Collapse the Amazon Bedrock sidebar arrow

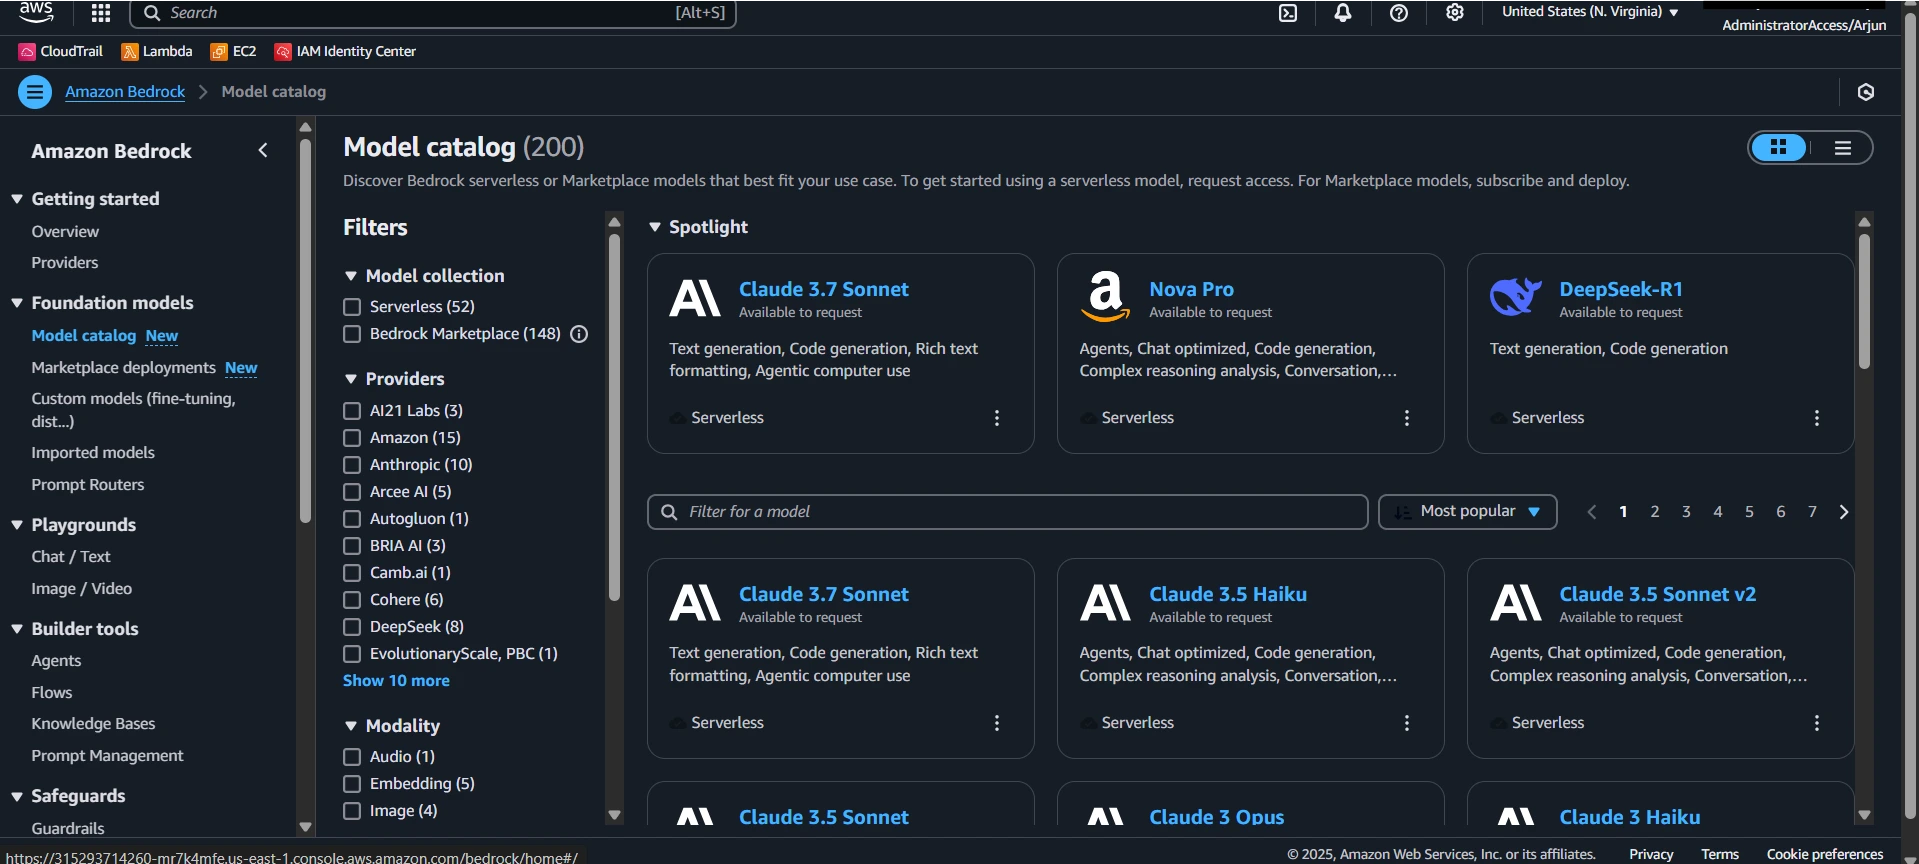point(263,150)
